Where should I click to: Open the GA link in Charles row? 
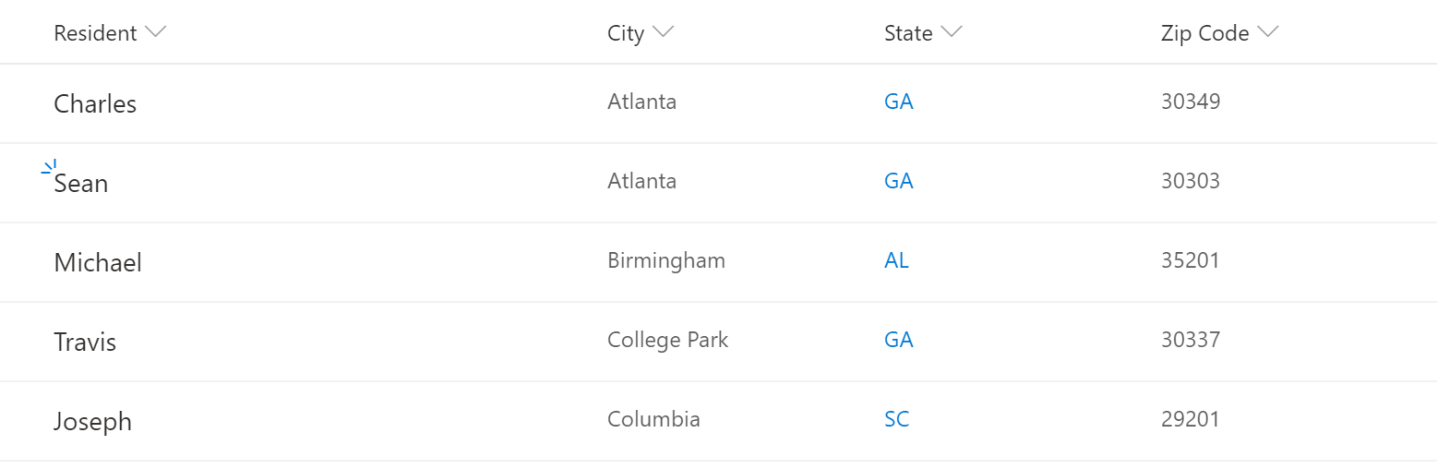pos(899,102)
